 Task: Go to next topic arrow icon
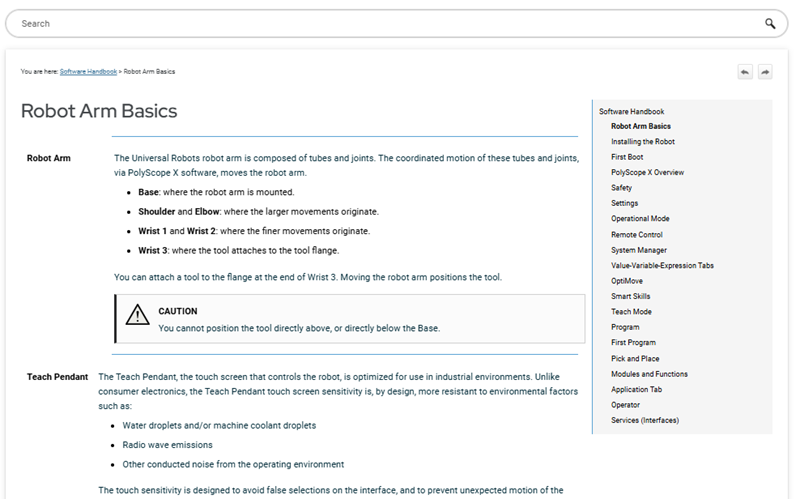tap(765, 72)
